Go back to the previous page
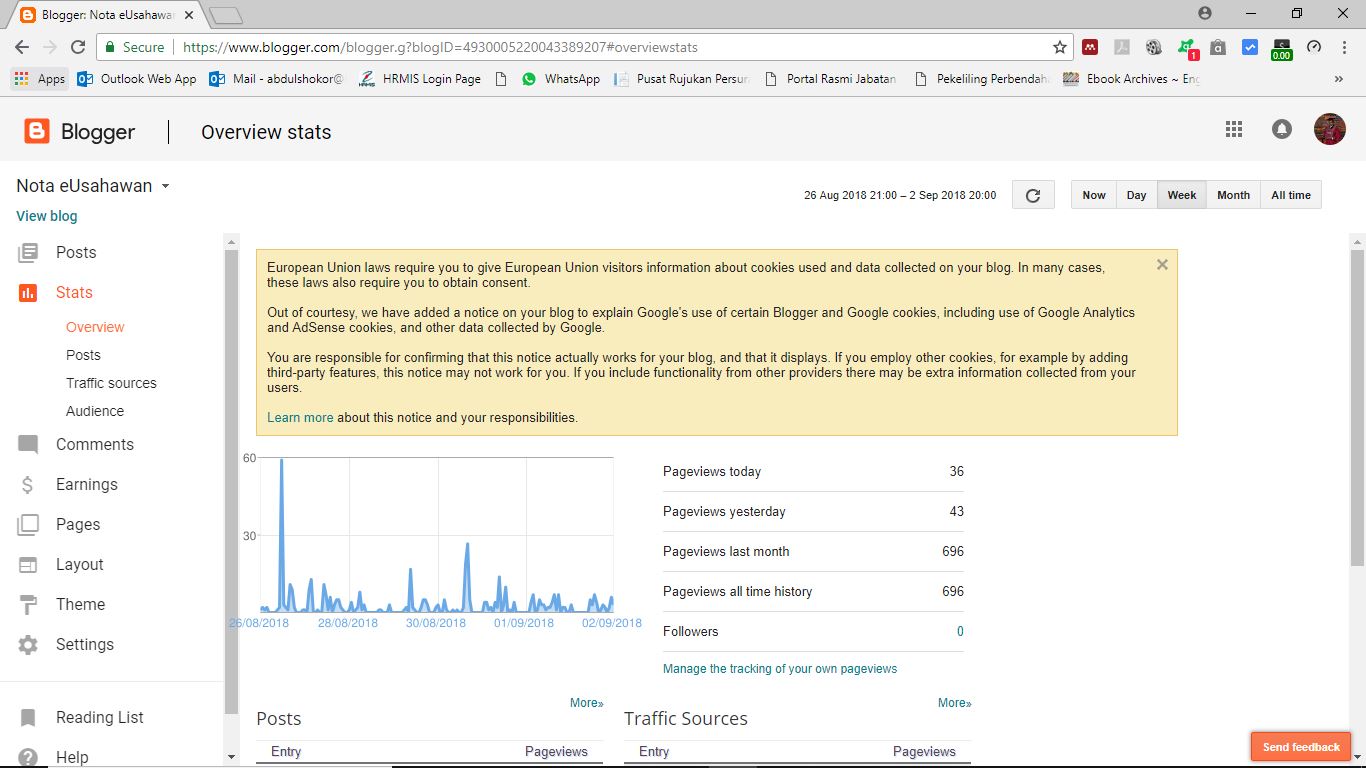The width and height of the screenshot is (1366, 768). [22, 47]
